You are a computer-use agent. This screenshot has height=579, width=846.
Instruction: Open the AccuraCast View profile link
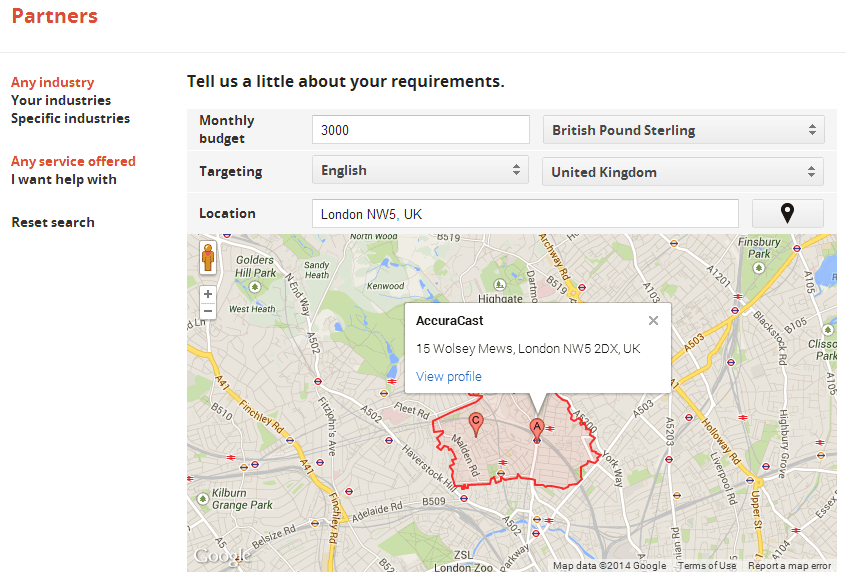tap(449, 376)
